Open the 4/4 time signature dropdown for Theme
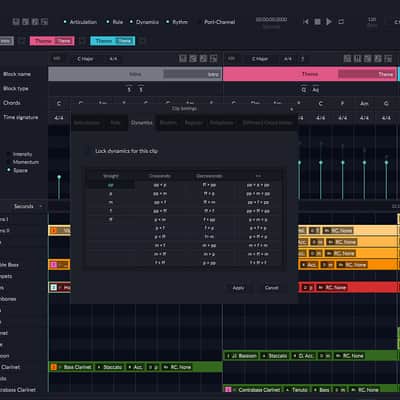400x400 pixels. point(288,59)
